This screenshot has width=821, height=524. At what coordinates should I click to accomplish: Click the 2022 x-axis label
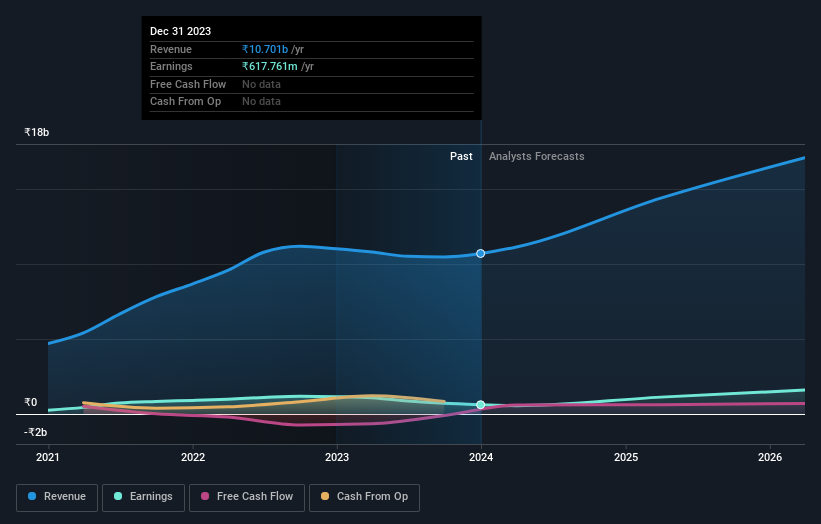(193, 457)
